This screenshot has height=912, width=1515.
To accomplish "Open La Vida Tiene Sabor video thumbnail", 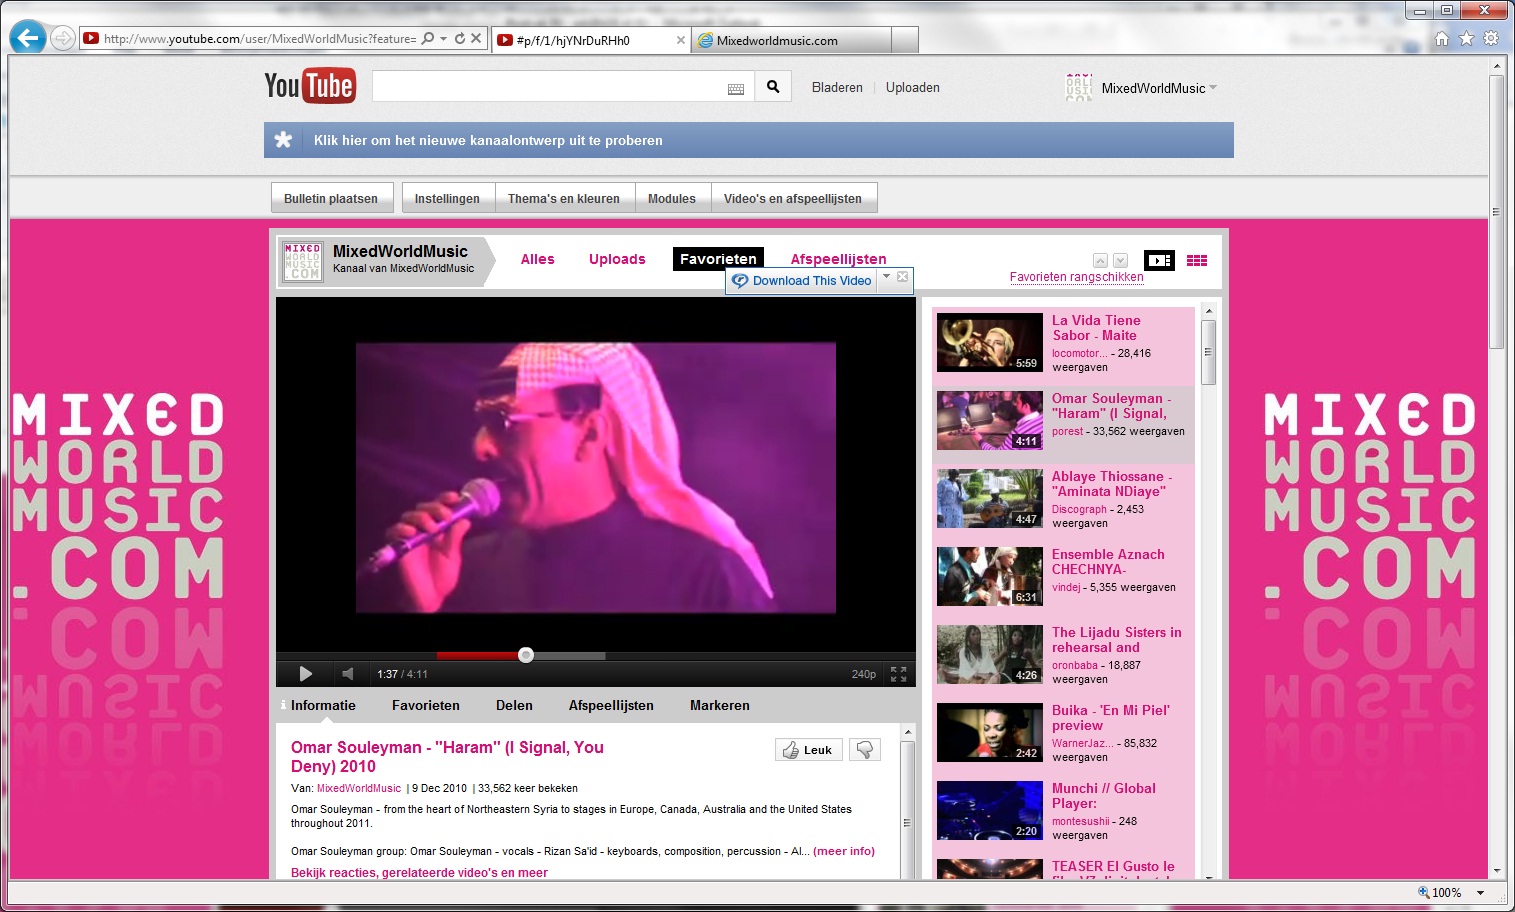I will tap(990, 342).
